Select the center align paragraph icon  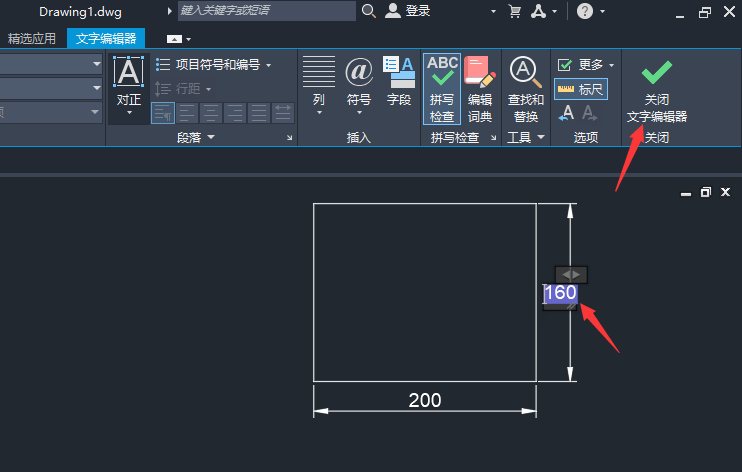(211, 113)
